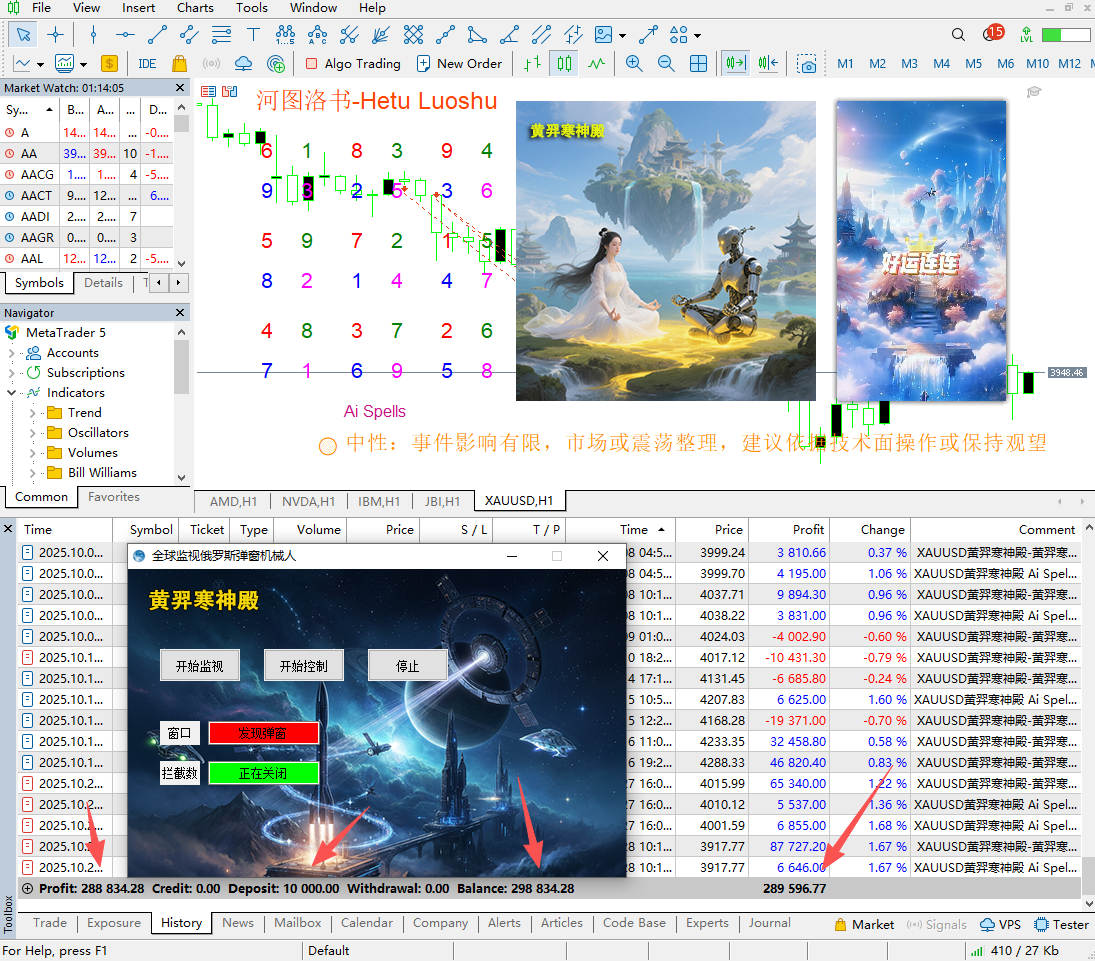Select the text label tool
The image size is (1095, 961).
[253, 35]
